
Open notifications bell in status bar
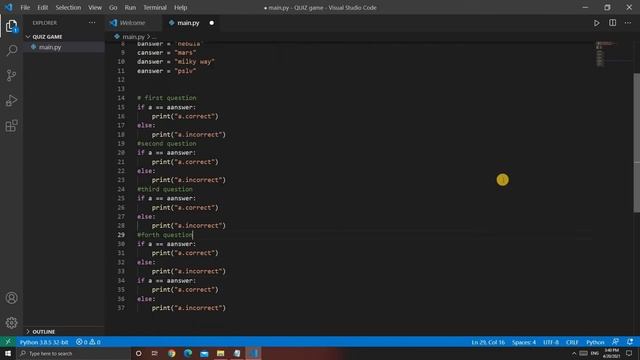click(x=630, y=342)
